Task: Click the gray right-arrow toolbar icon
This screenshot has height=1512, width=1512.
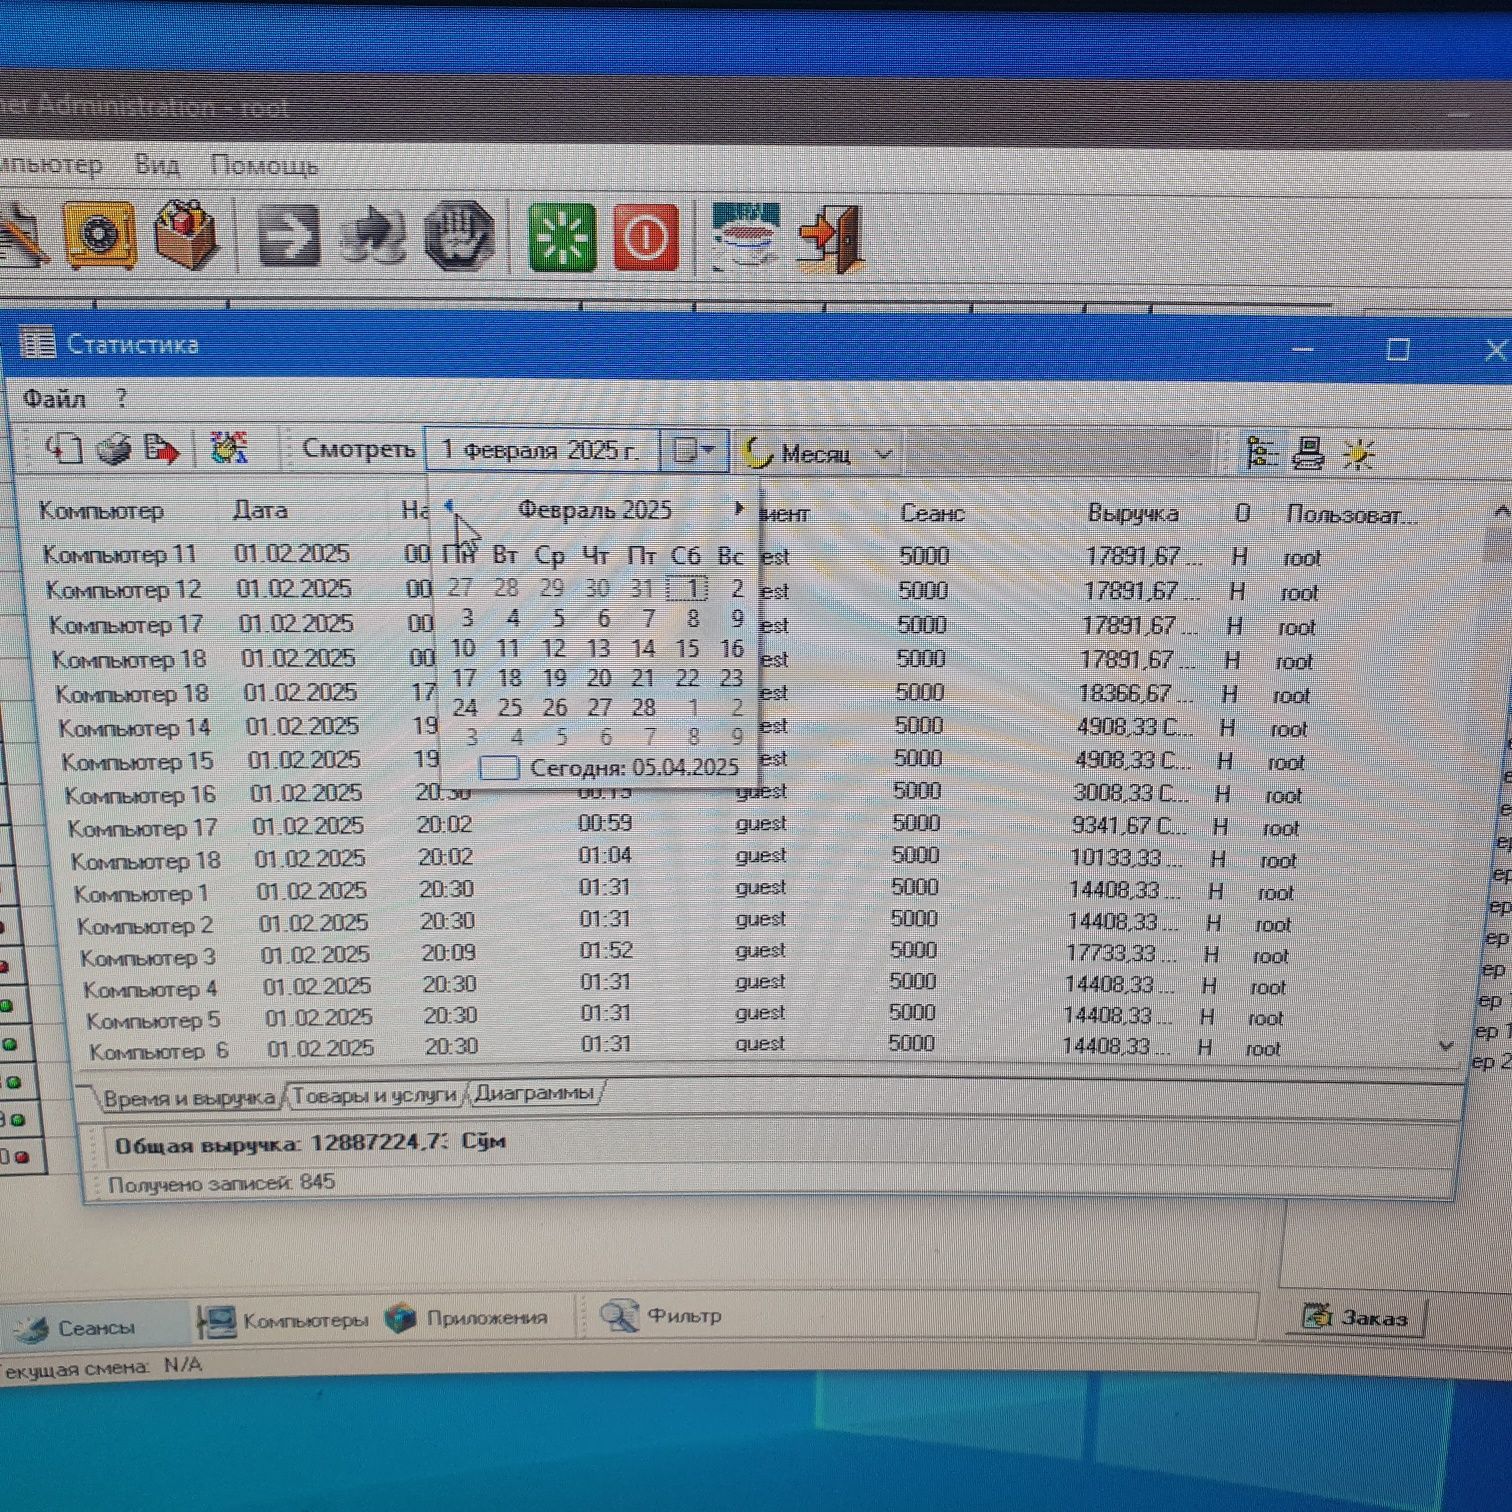Action: tap(289, 236)
